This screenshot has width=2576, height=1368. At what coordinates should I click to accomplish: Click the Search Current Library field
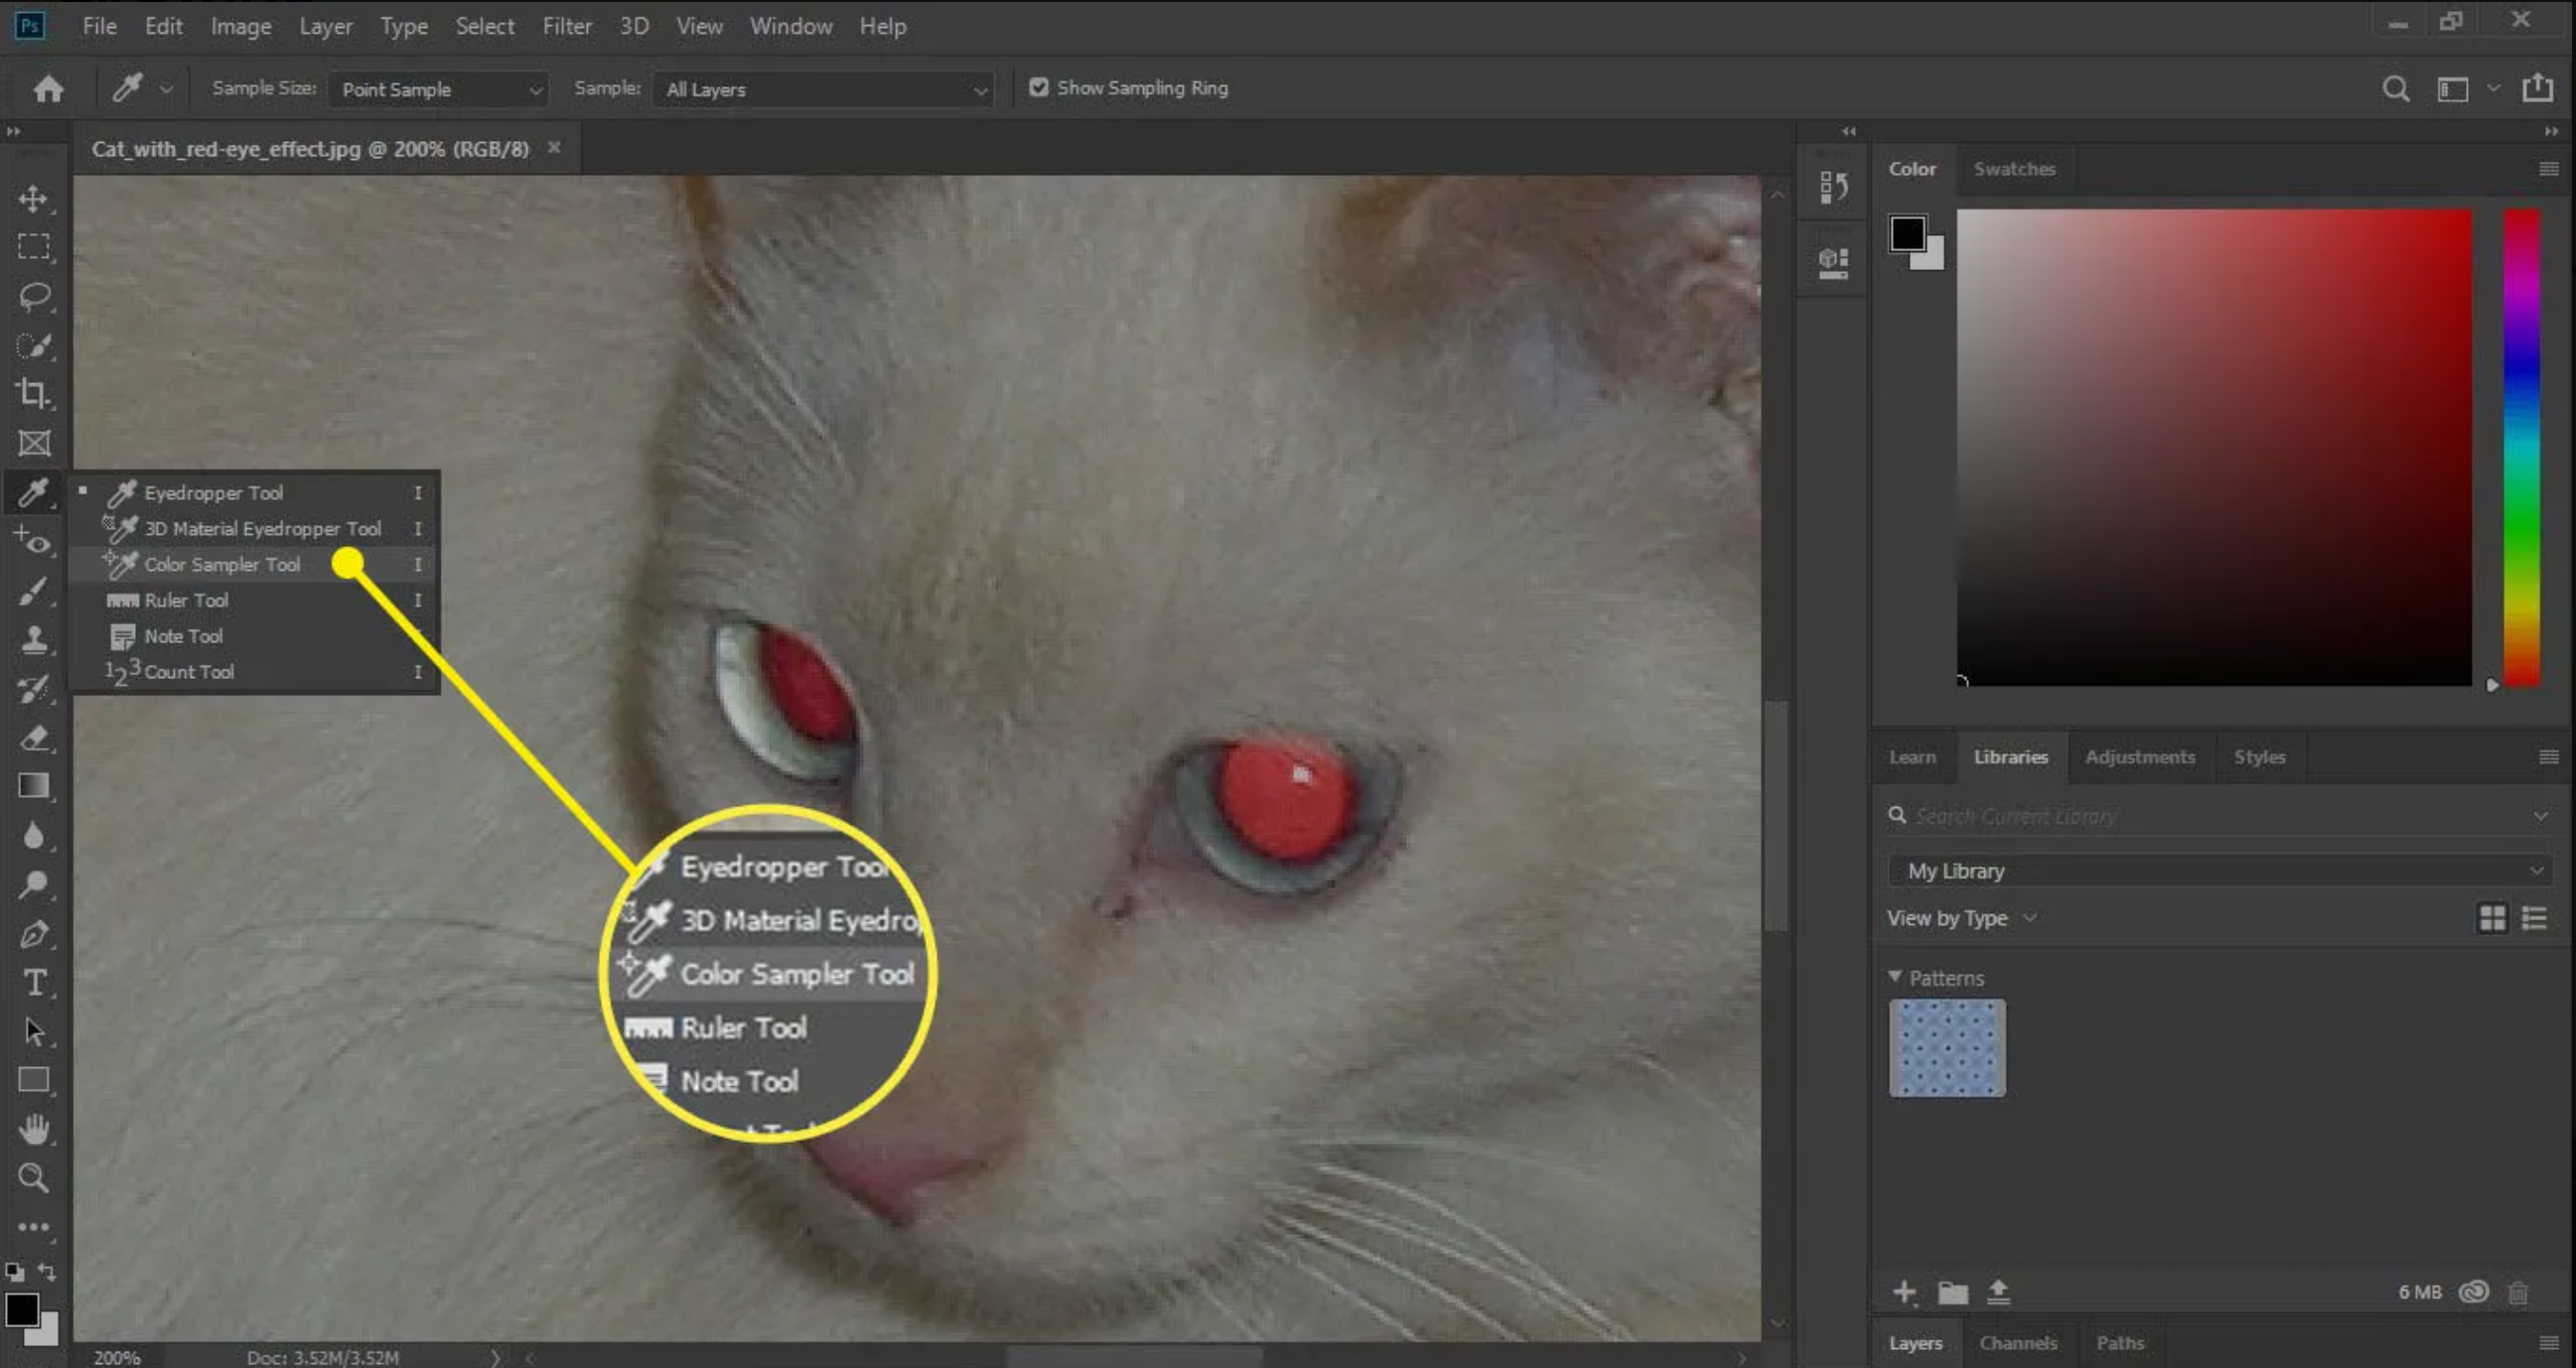point(2220,816)
